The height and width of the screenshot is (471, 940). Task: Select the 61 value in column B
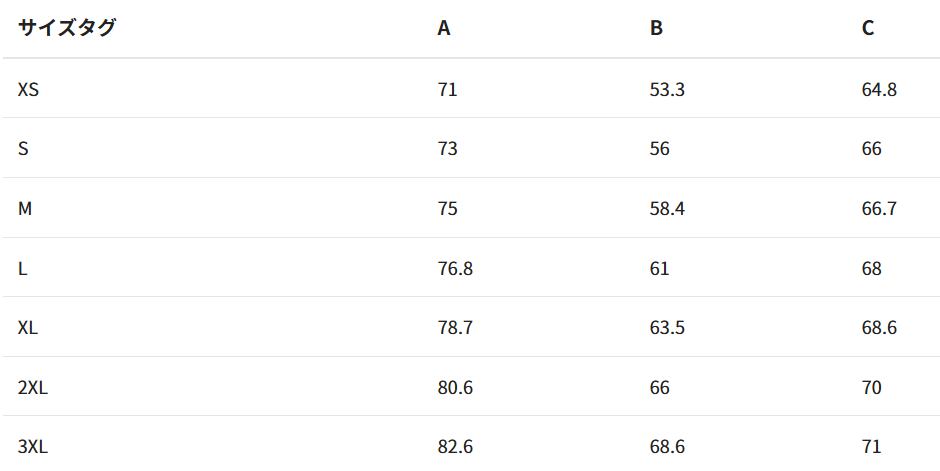coord(659,268)
